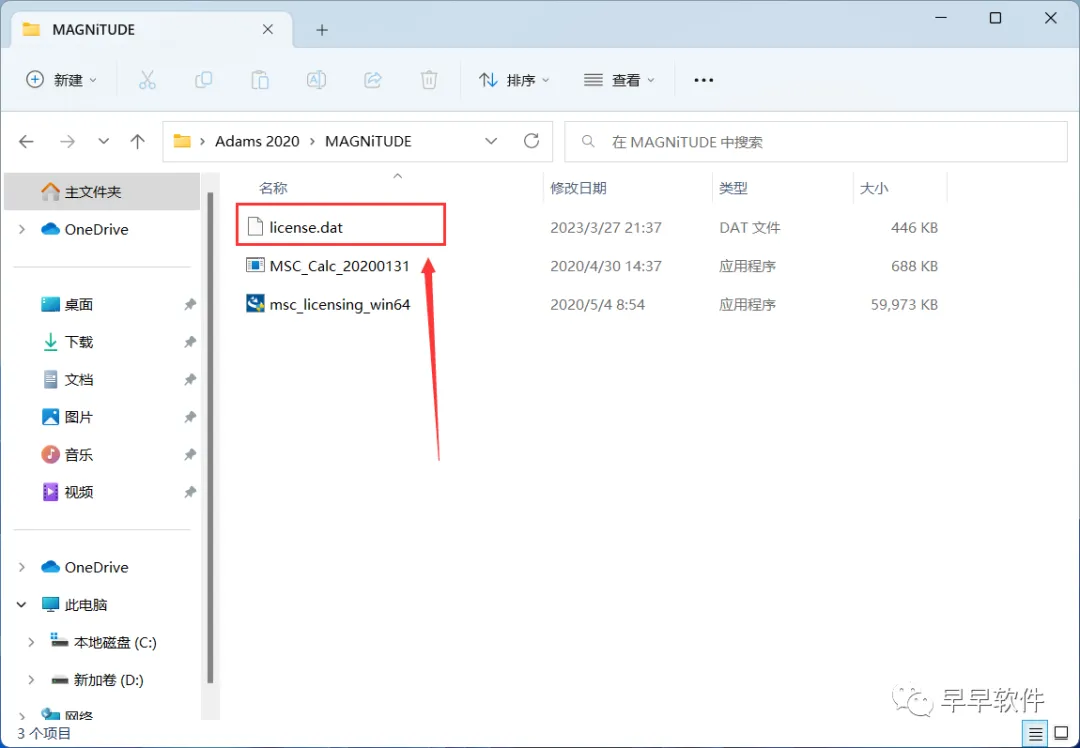Click the Paste clipboard icon
This screenshot has height=748, width=1080.
point(260,80)
